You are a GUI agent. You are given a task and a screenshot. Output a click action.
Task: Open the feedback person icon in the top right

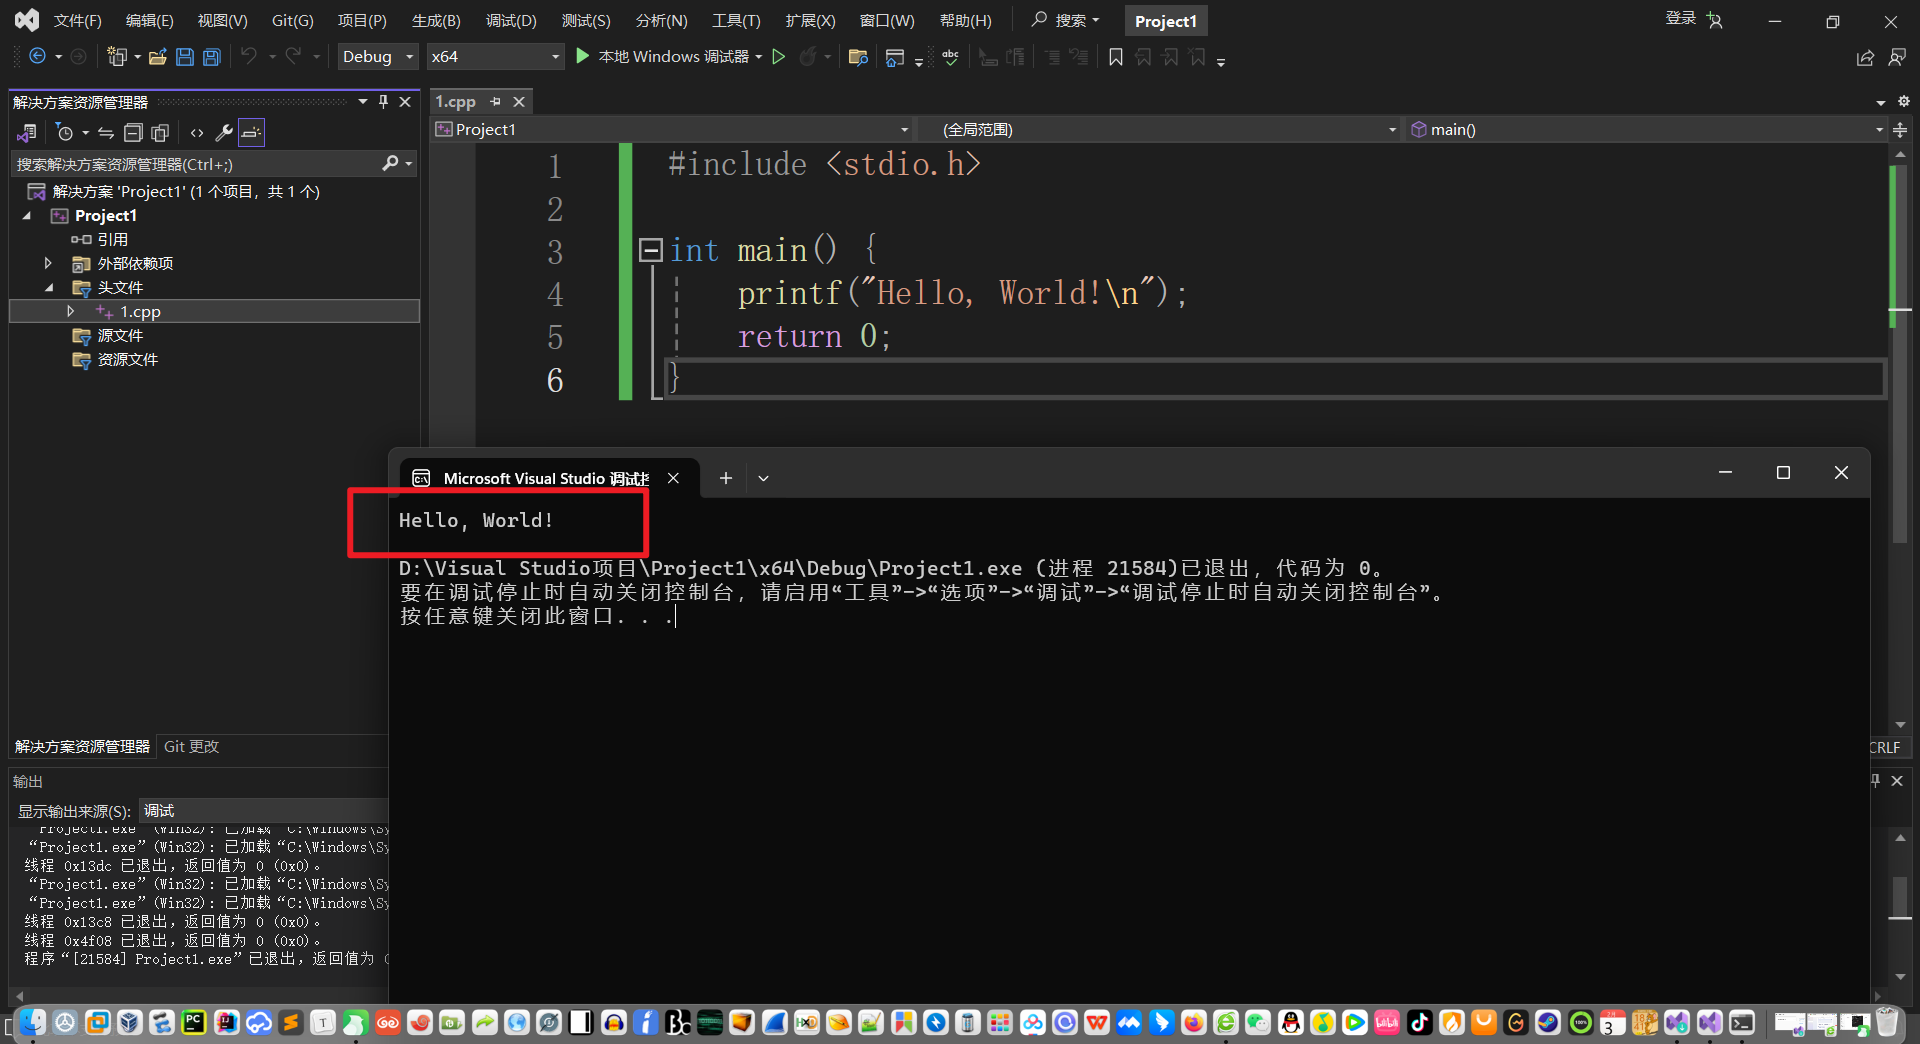coord(1897,58)
